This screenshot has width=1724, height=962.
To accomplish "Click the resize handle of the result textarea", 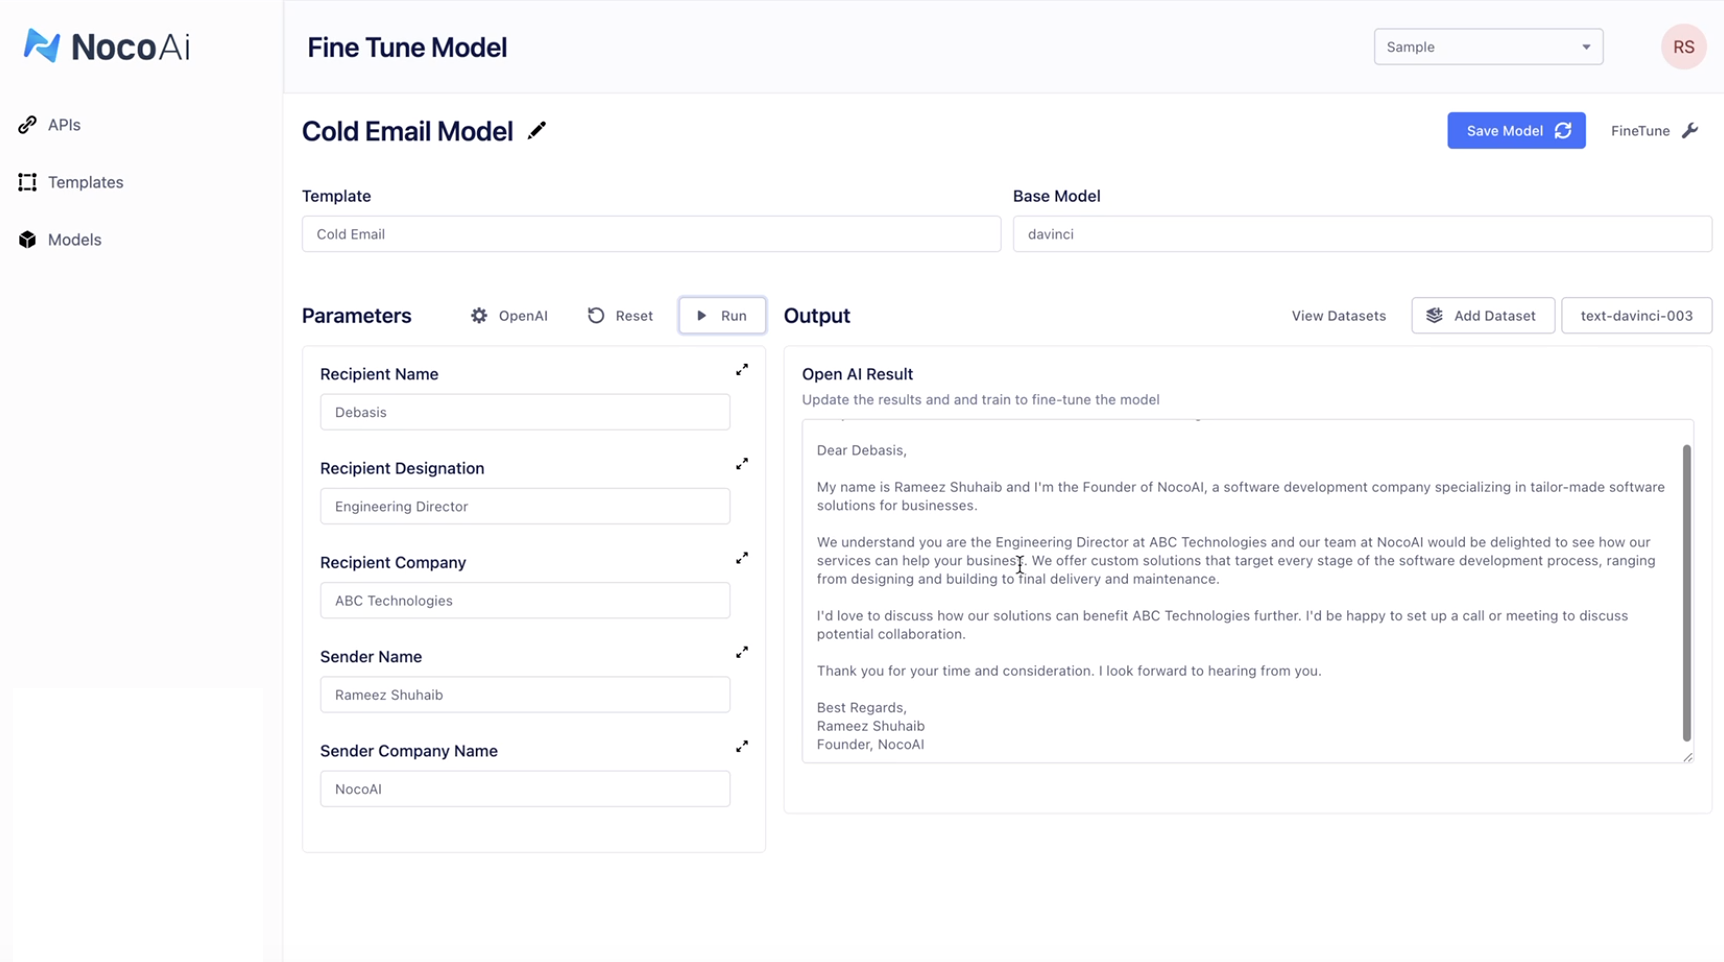I will click(1687, 757).
